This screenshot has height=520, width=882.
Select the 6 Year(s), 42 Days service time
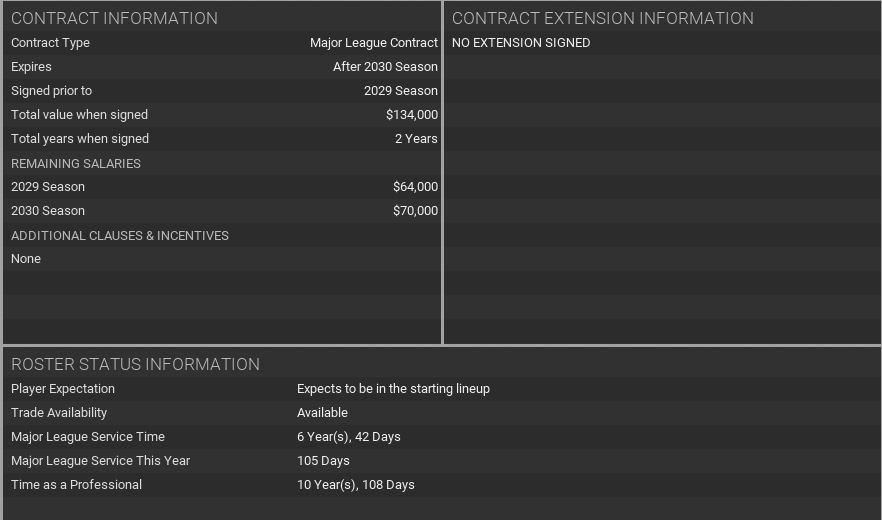[x=349, y=437]
